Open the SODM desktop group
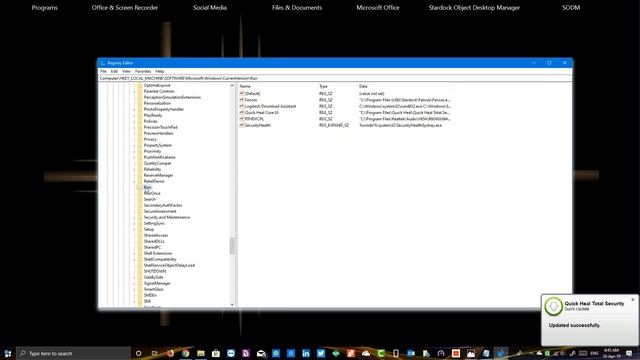 pyautogui.click(x=571, y=8)
